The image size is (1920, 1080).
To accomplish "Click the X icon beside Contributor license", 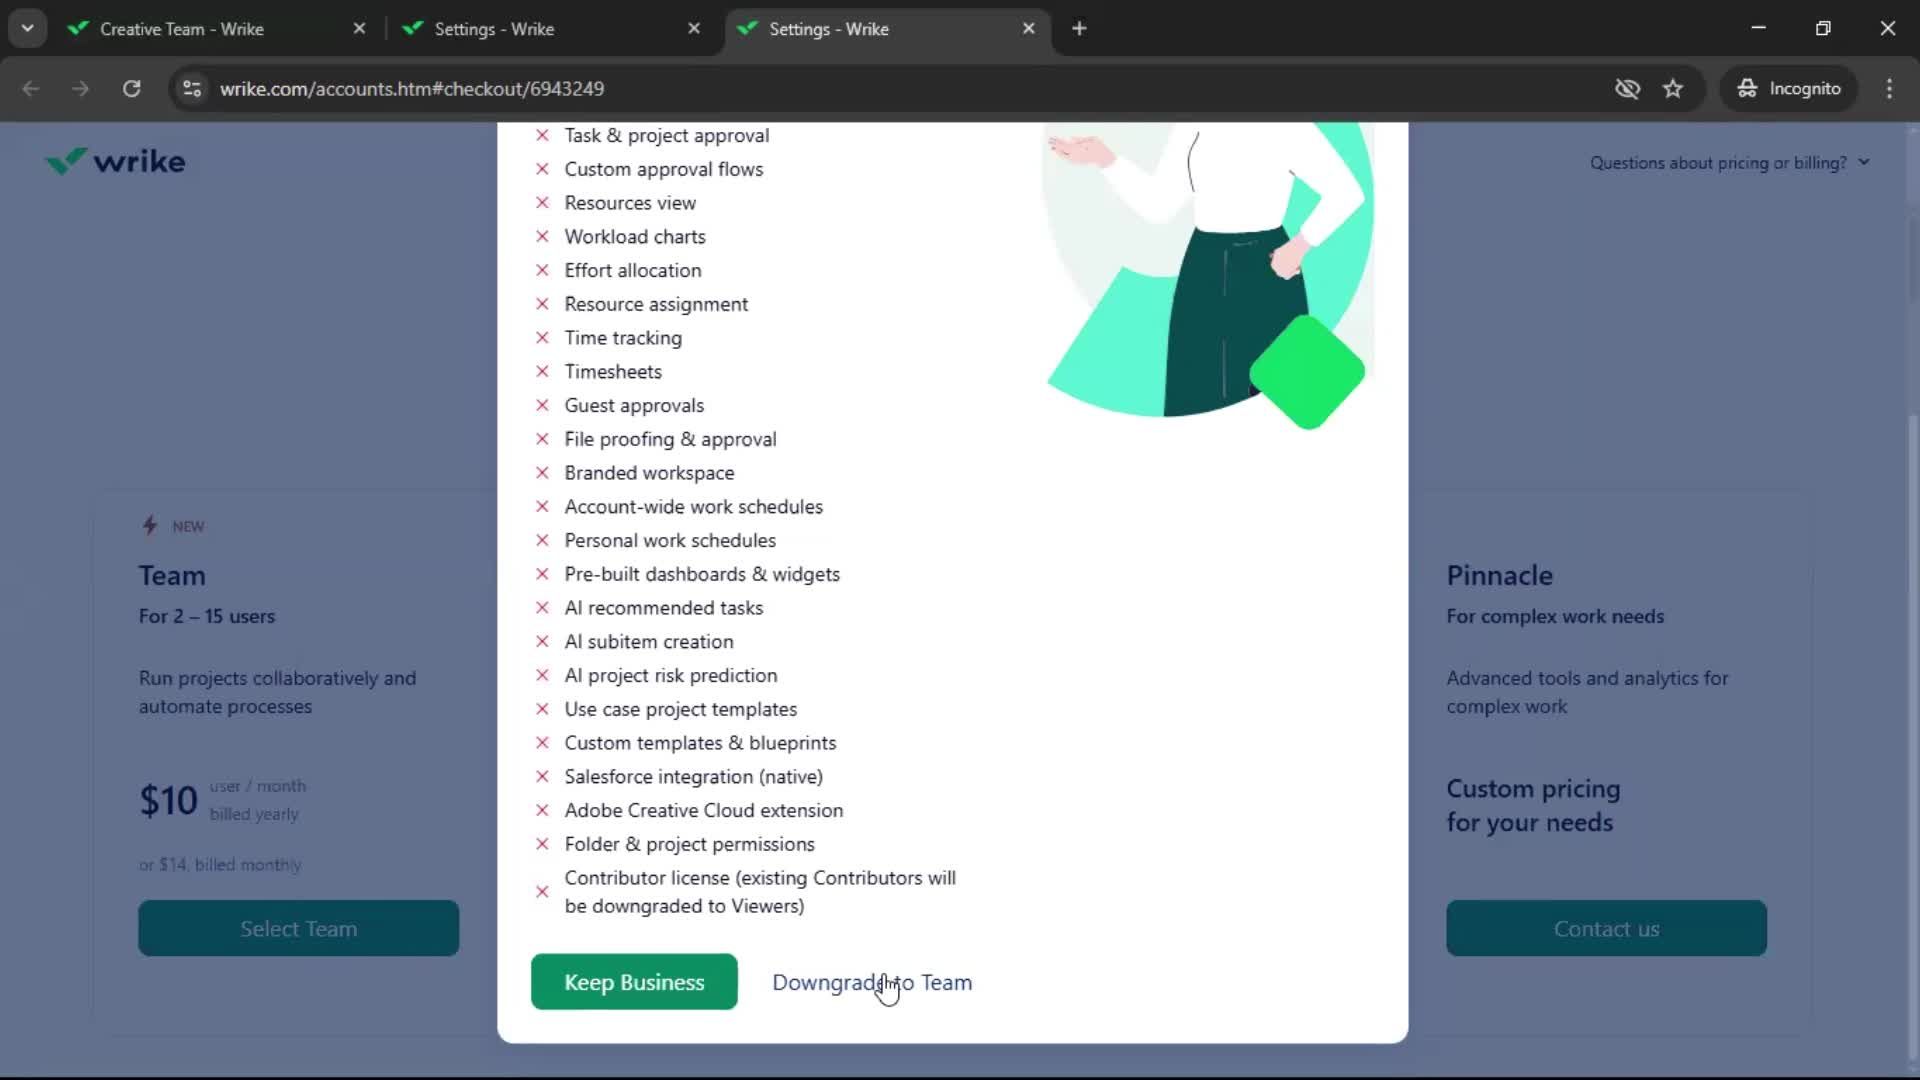I will [542, 891].
